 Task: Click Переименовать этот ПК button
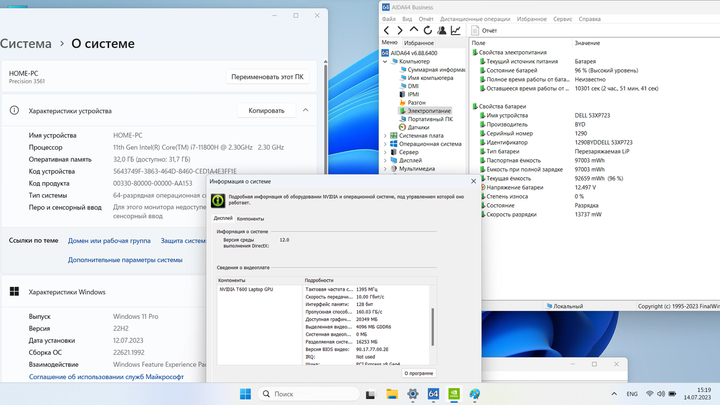[x=267, y=77]
